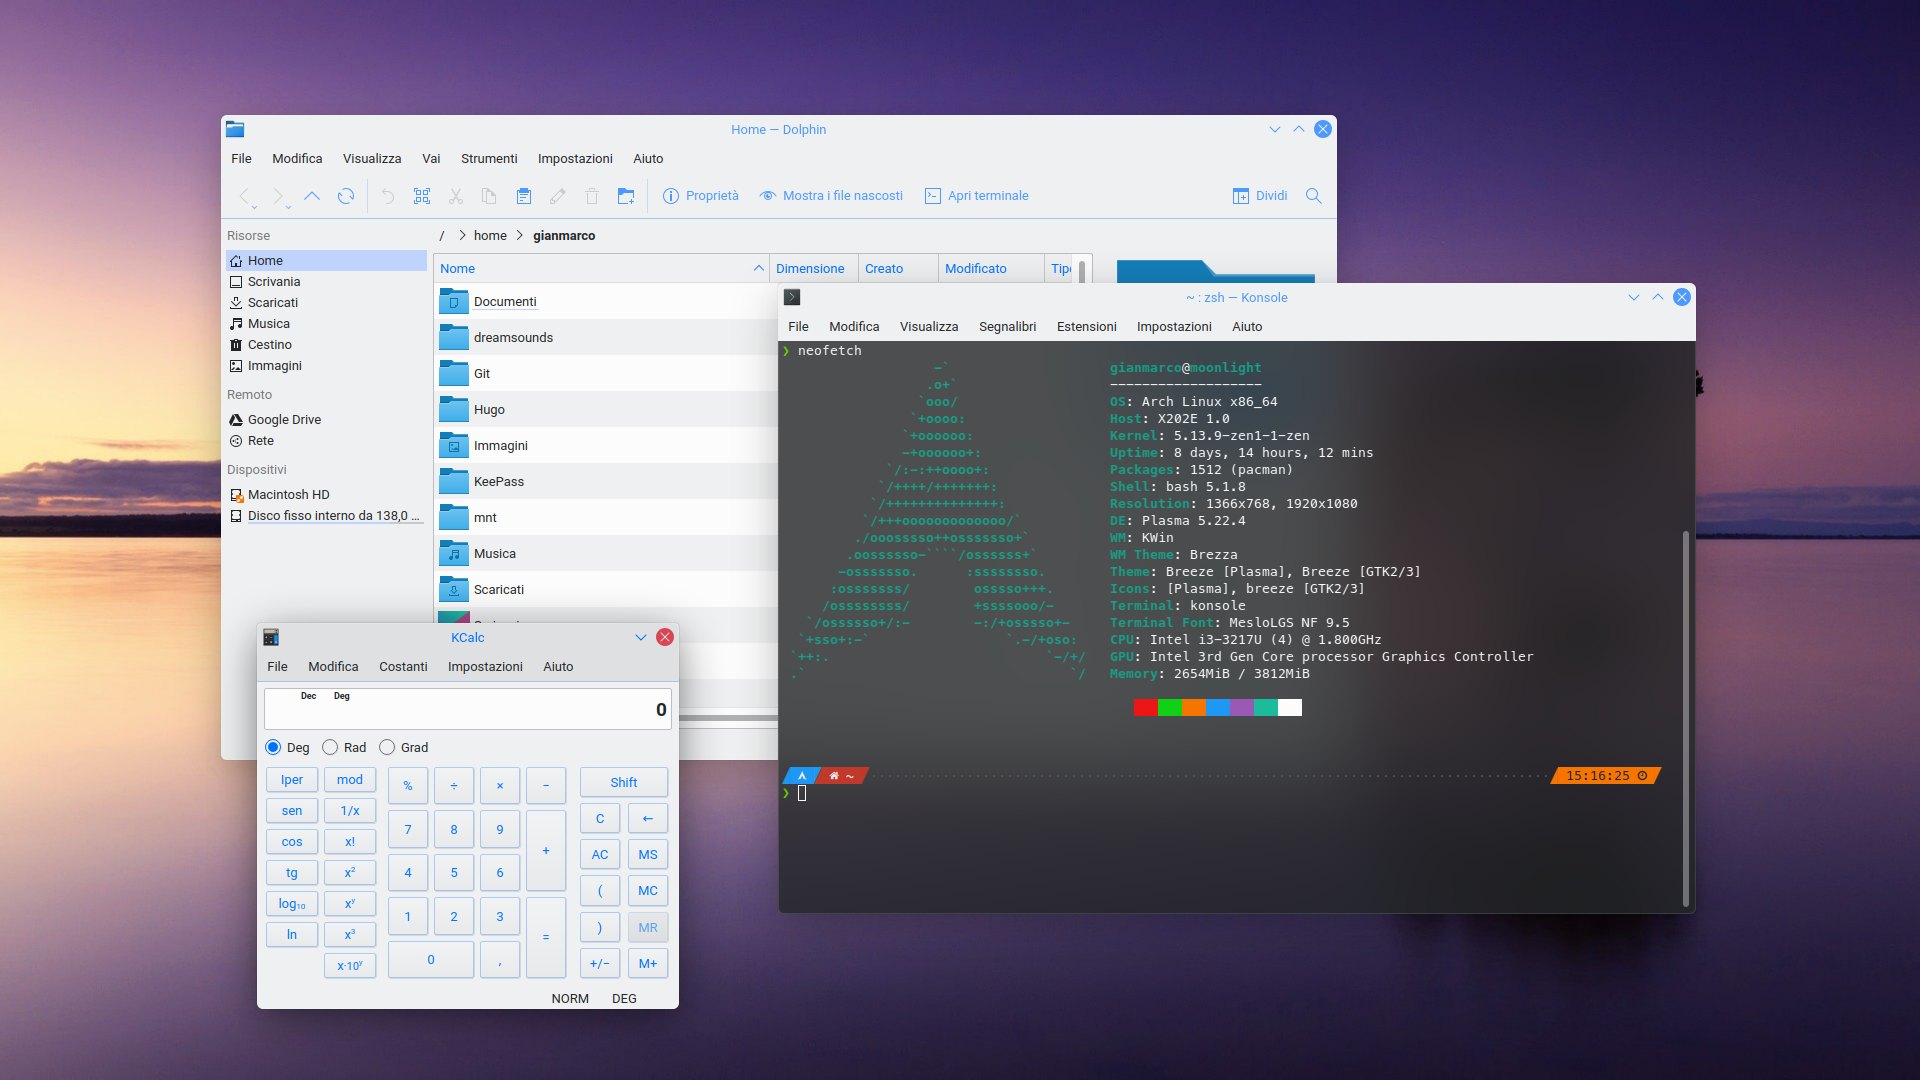Open Google Drive remote location

[x=326, y=420]
